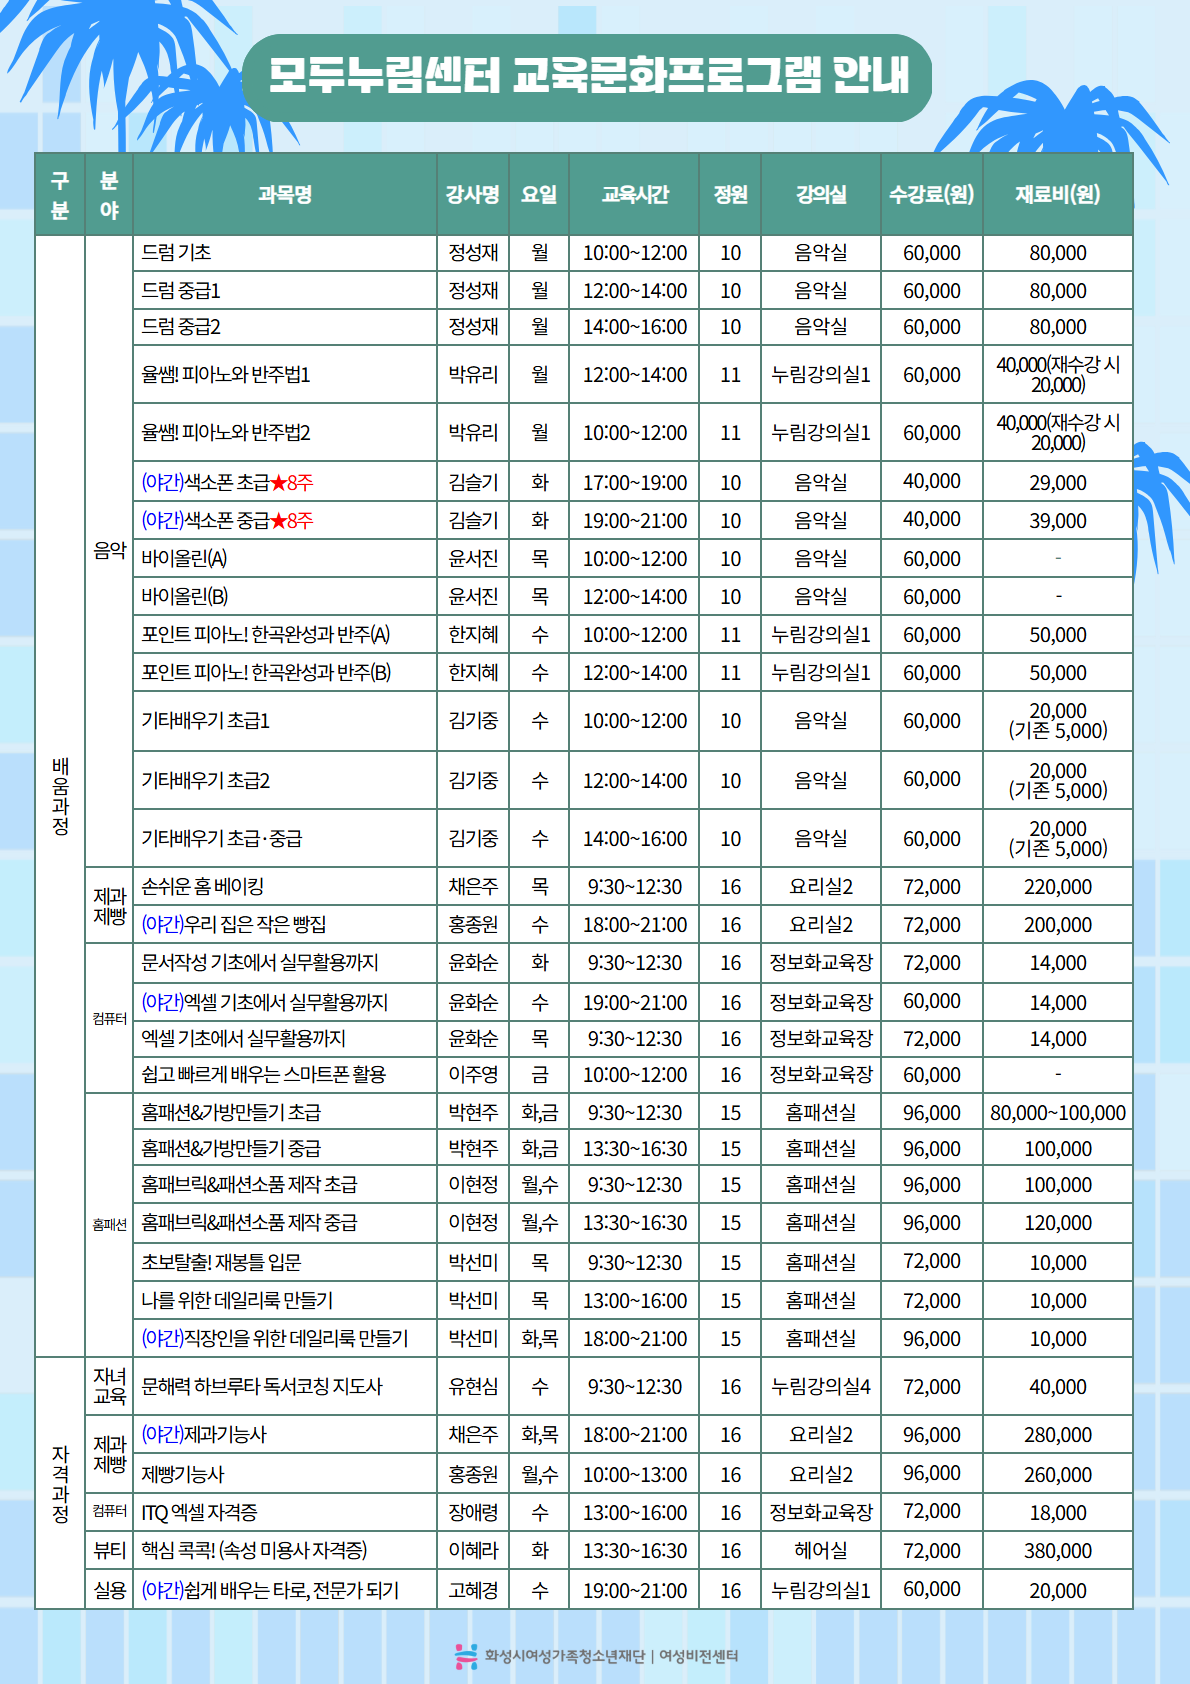Select the 재료비(원) column header
The width and height of the screenshot is (1190, 1684).
pyautogui.click(x=1057, y=194)
